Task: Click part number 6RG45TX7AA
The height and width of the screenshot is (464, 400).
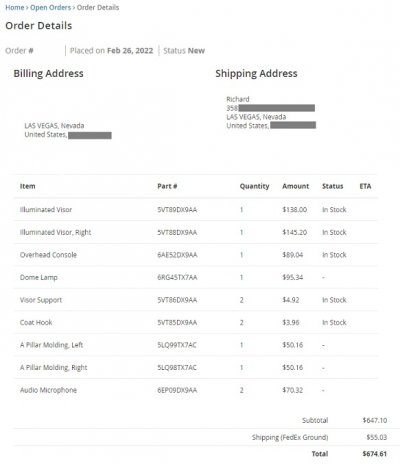Action: [x=177, y=277]
